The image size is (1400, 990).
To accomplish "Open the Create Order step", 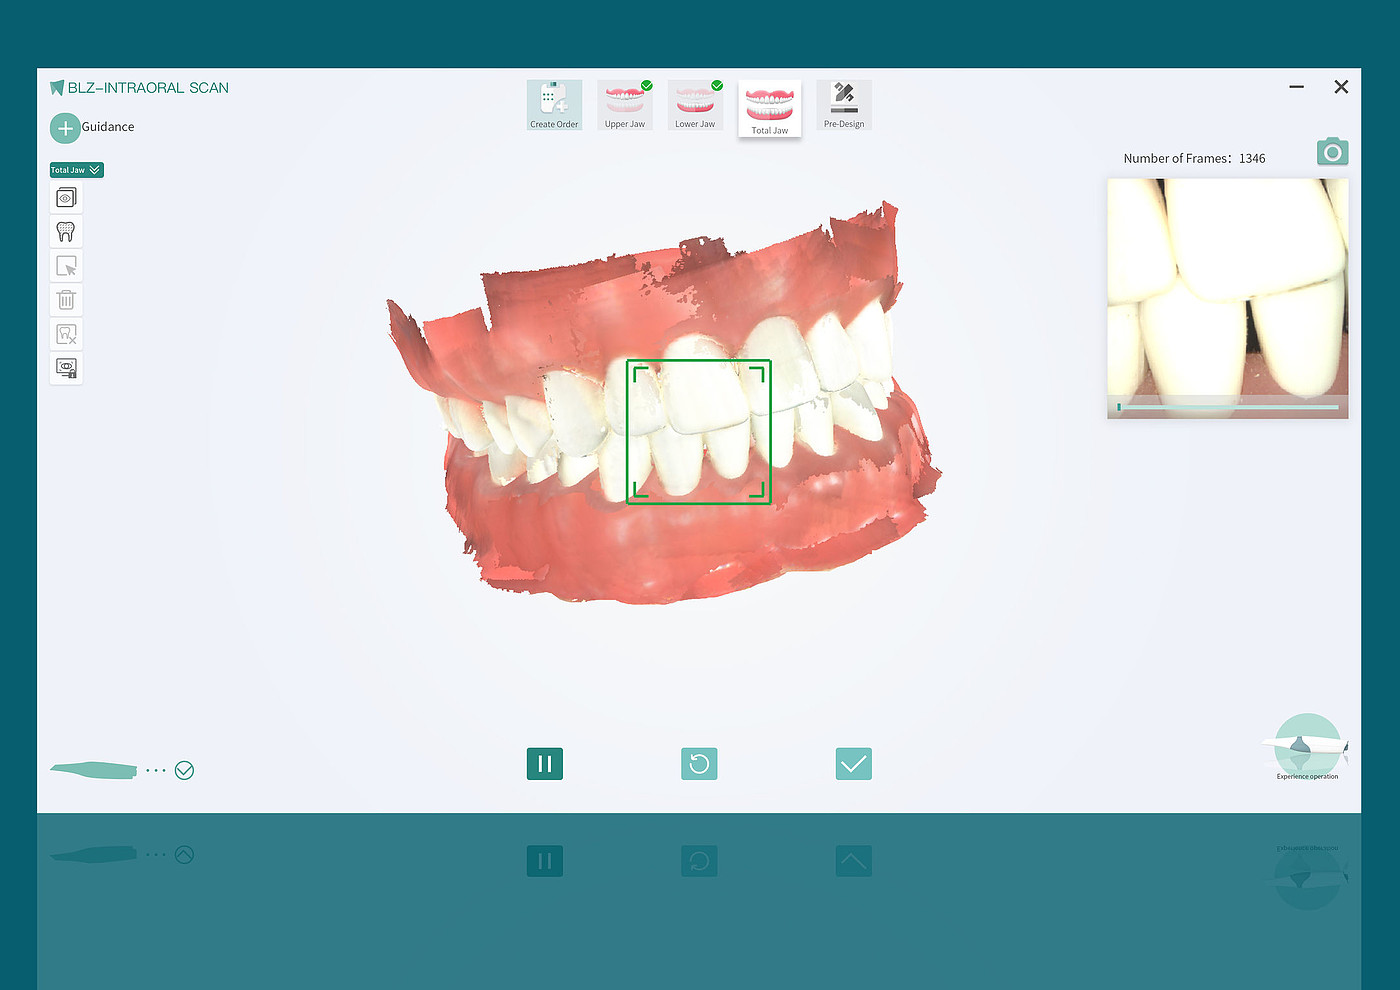I will (x=554, y=105).
